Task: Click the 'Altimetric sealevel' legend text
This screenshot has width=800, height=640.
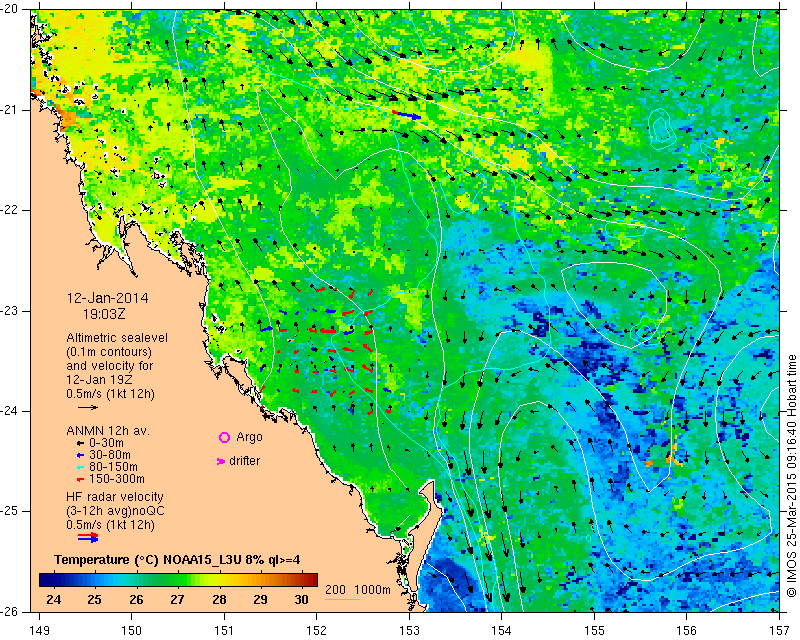Action: click(117, 338)
